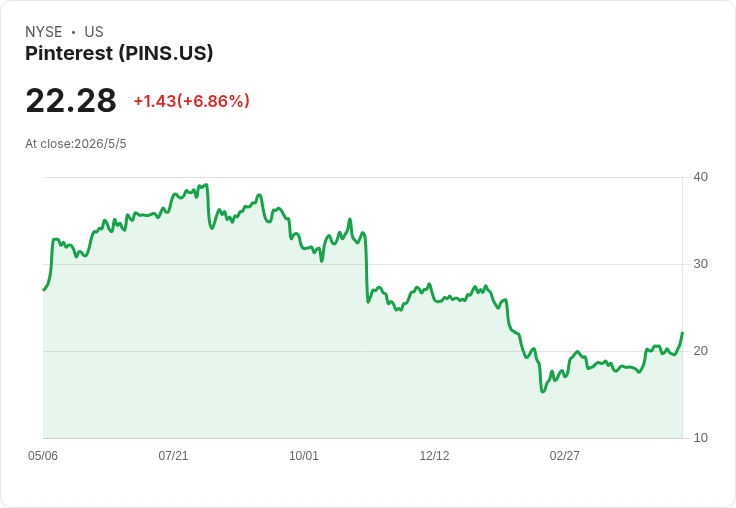Click the 30 y-axis price label
The width and height of the screenshot is (736, 508).
coord(700,264)
